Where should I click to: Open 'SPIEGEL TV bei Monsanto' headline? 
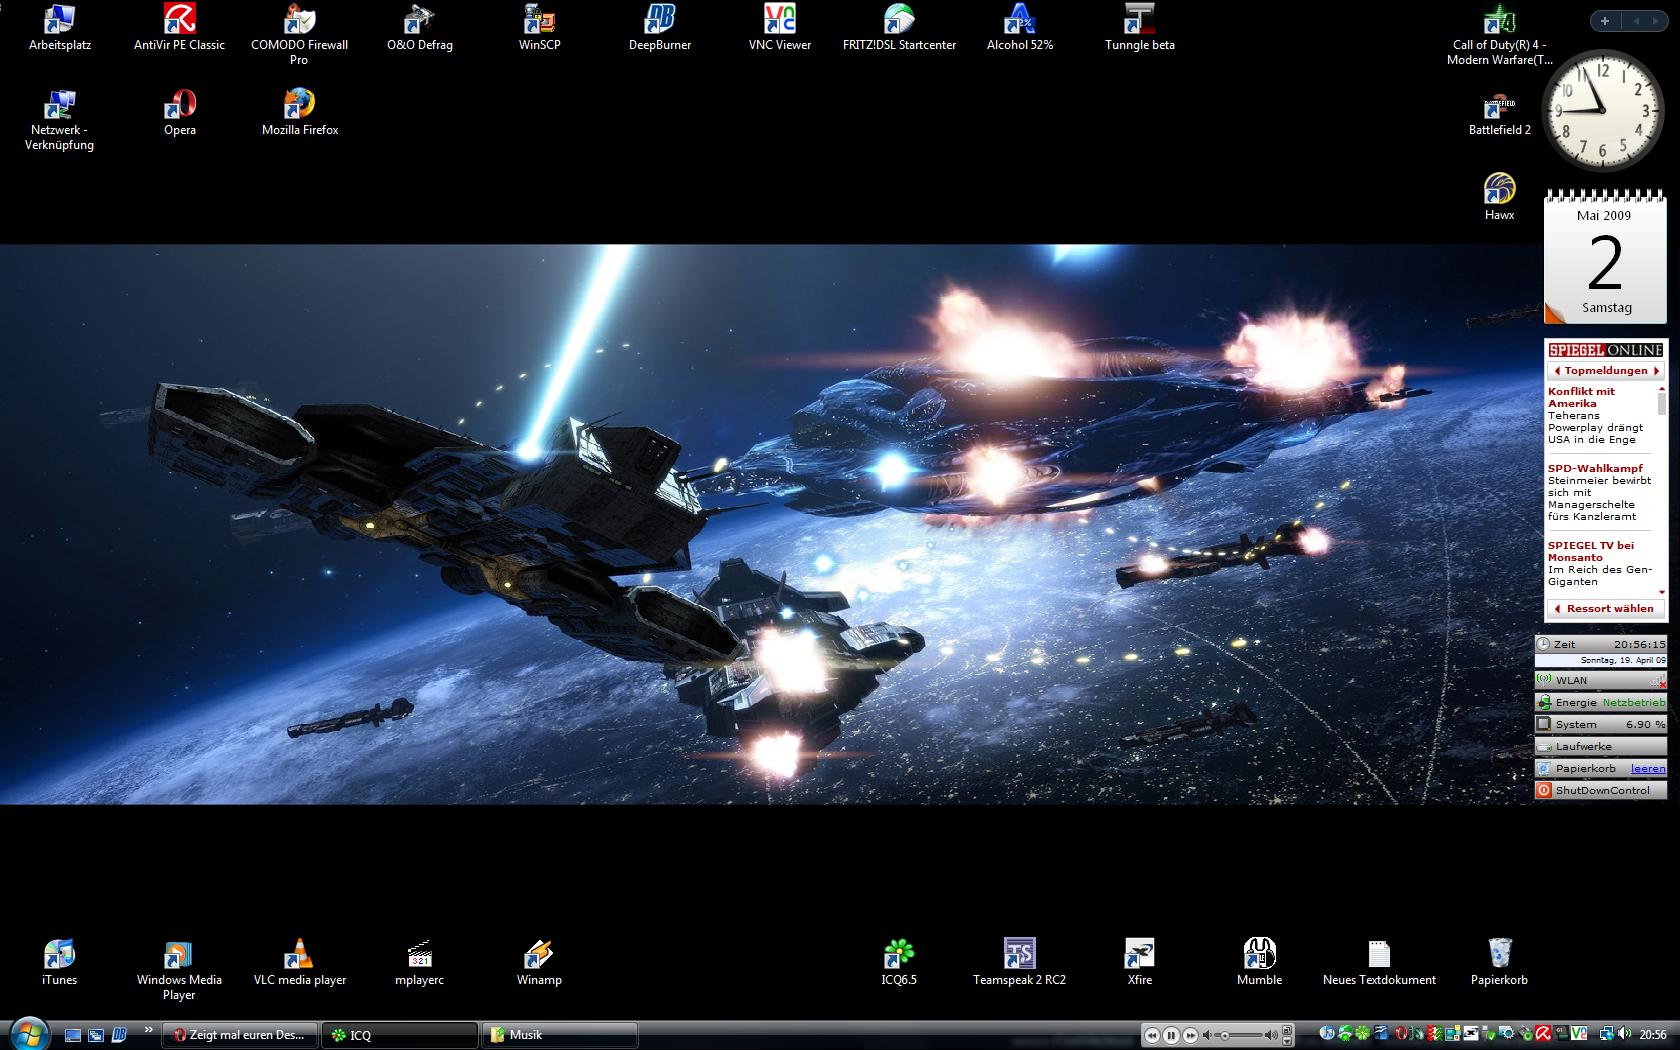coord(1591,551)
